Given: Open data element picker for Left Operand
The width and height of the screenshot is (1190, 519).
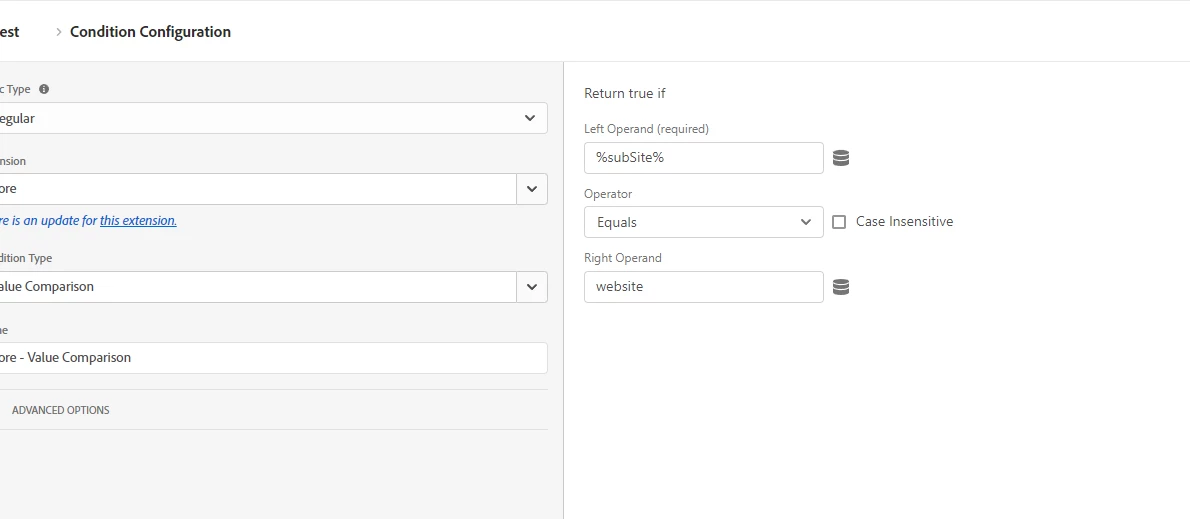Looking at the screenshot, I should [841, 158].
